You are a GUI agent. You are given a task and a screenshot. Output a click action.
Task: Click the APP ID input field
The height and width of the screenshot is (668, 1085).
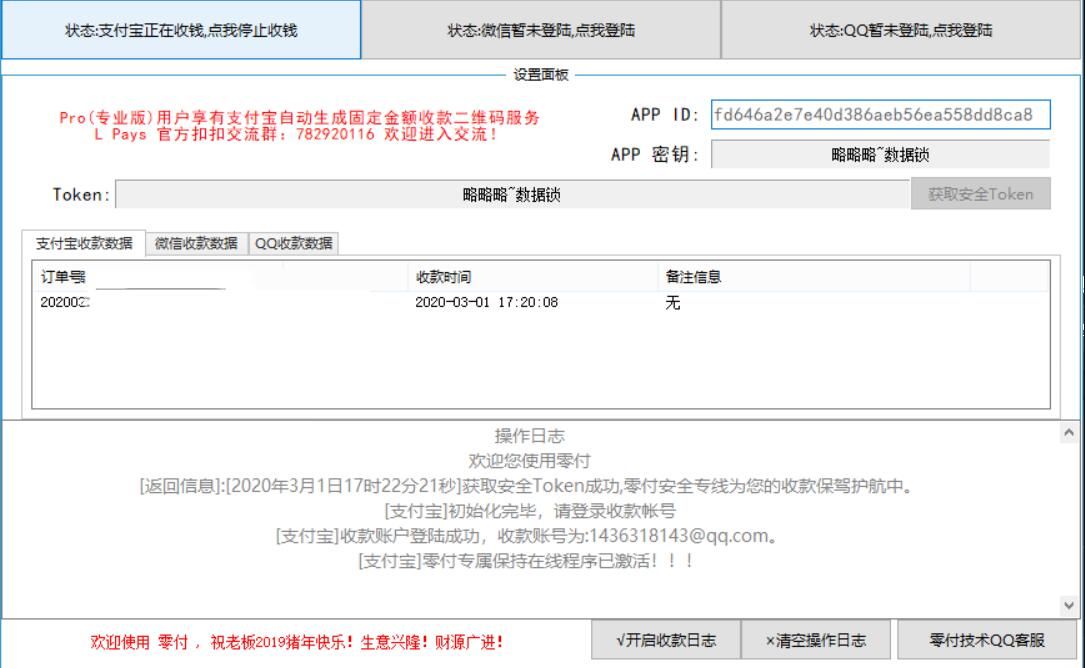[880, 114]
